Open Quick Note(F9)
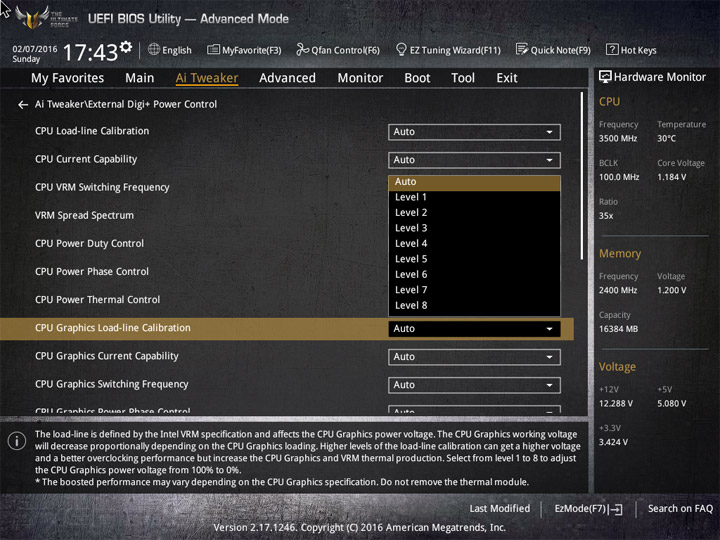 pyautogui.click(x=553, y=50)
